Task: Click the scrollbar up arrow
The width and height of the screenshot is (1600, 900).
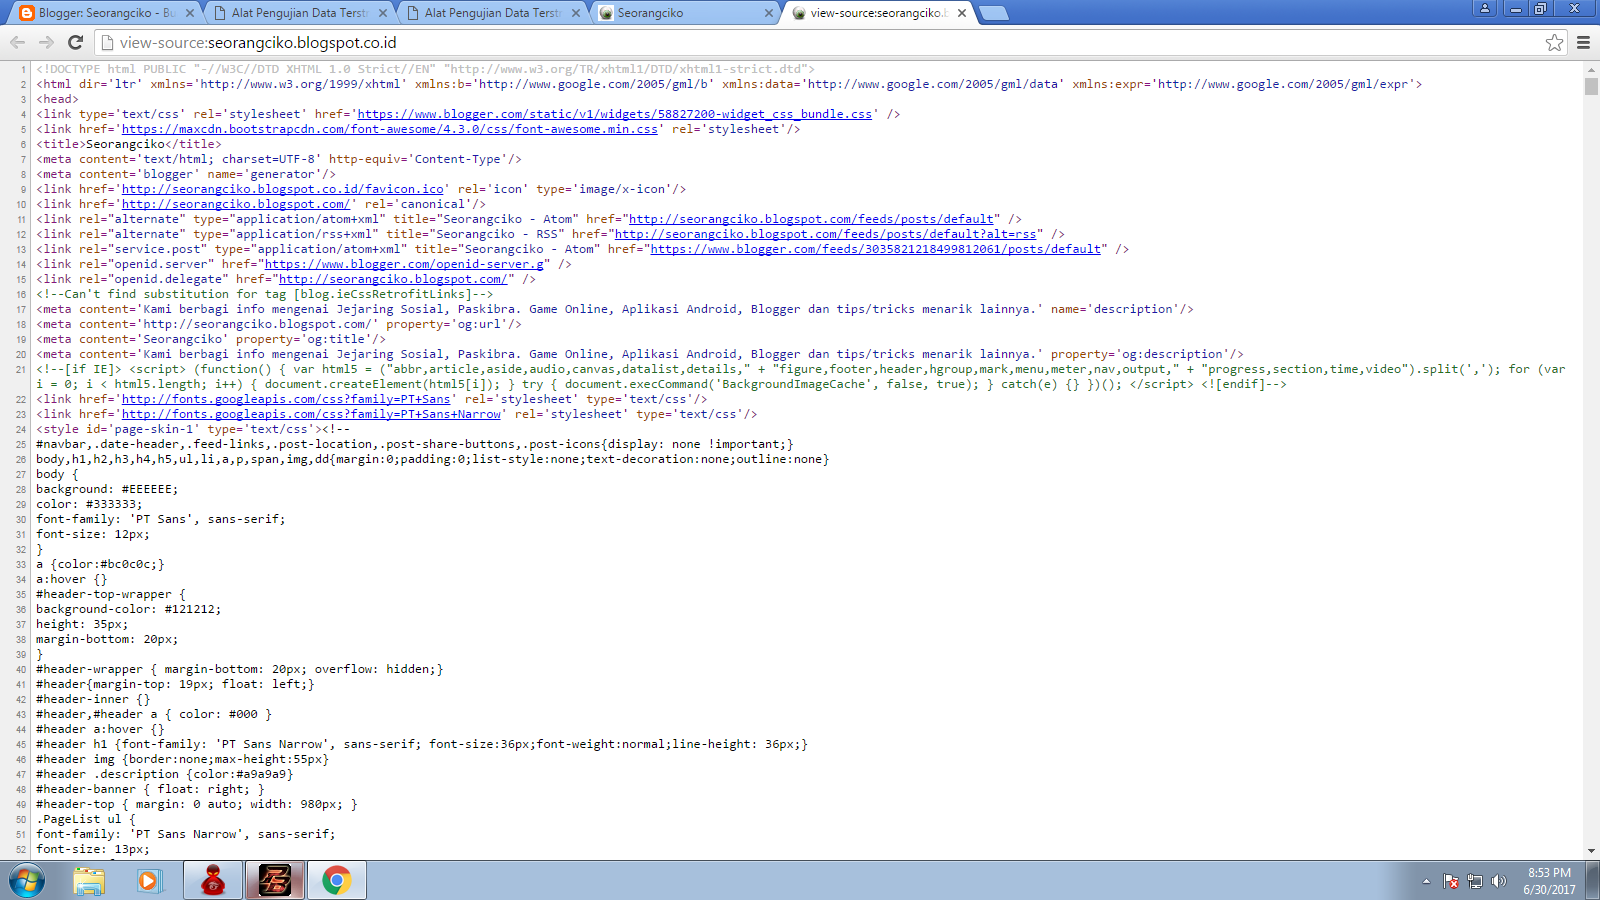Action: [x=1591, y=70]
